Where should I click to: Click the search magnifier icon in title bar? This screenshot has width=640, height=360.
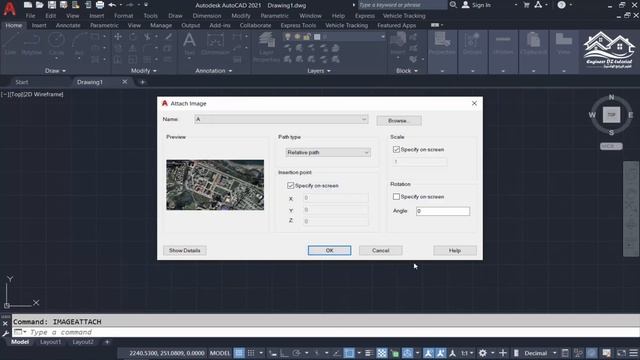coord(453,5)
